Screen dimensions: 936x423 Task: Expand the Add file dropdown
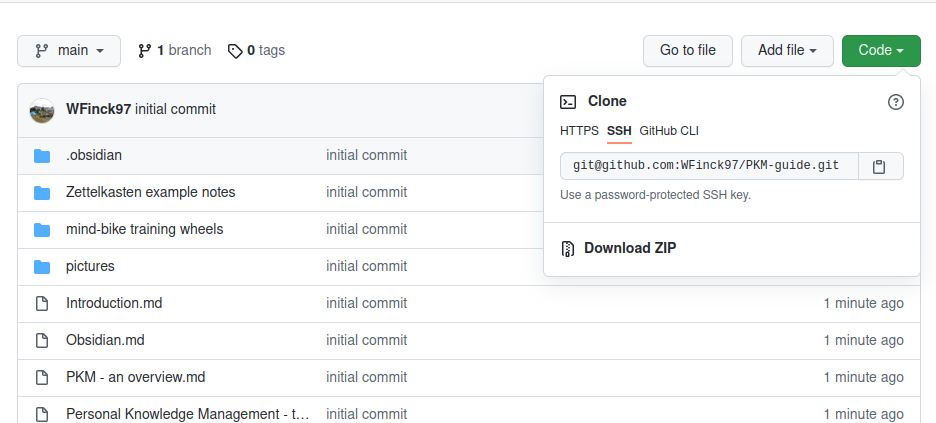point(787,51)
